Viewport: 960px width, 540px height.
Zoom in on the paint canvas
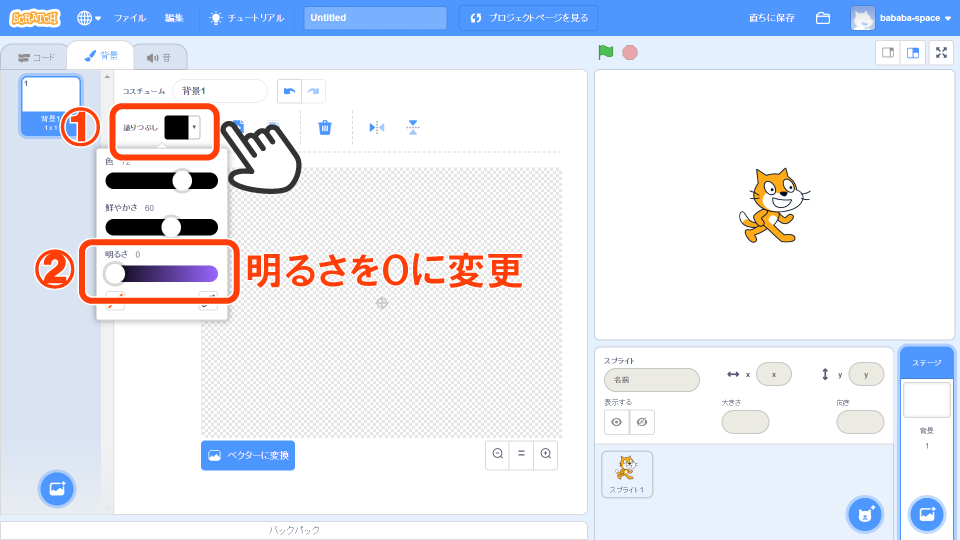[x=545, y=454]
